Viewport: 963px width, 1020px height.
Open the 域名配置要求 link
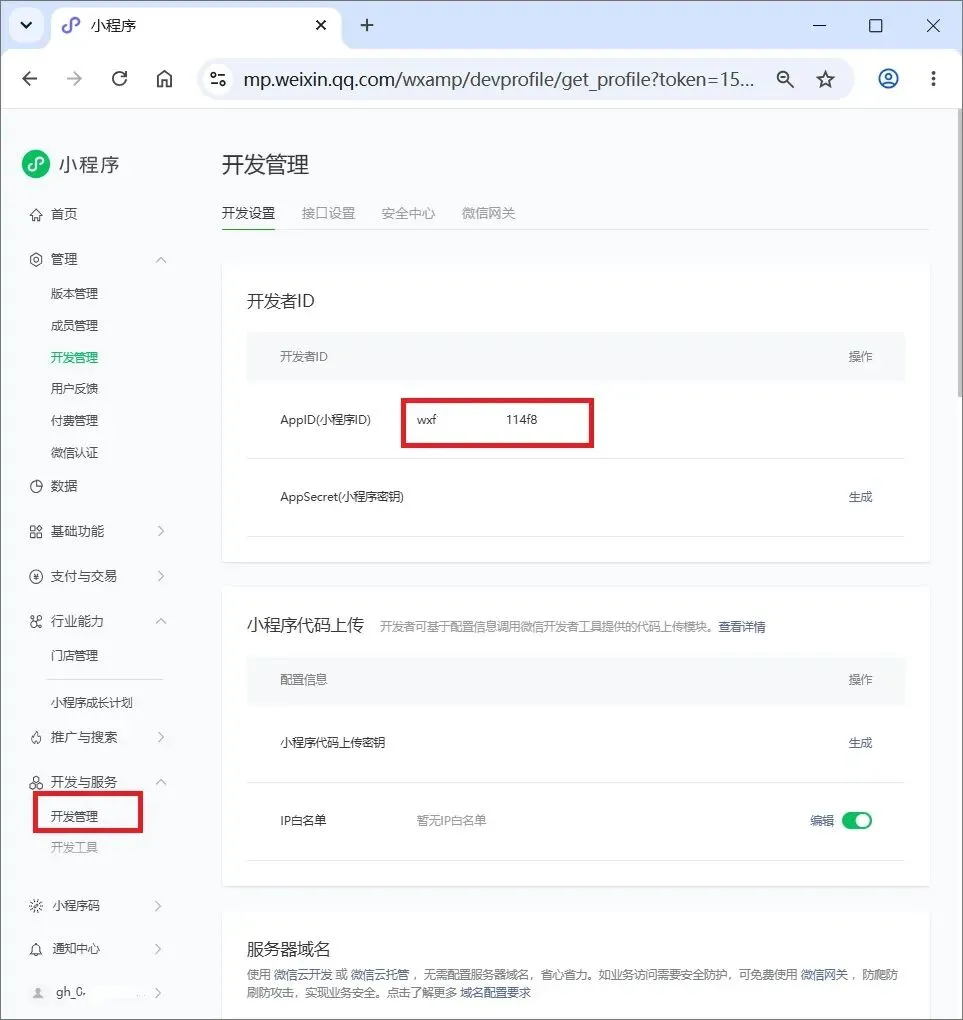[x=496, y=993]
